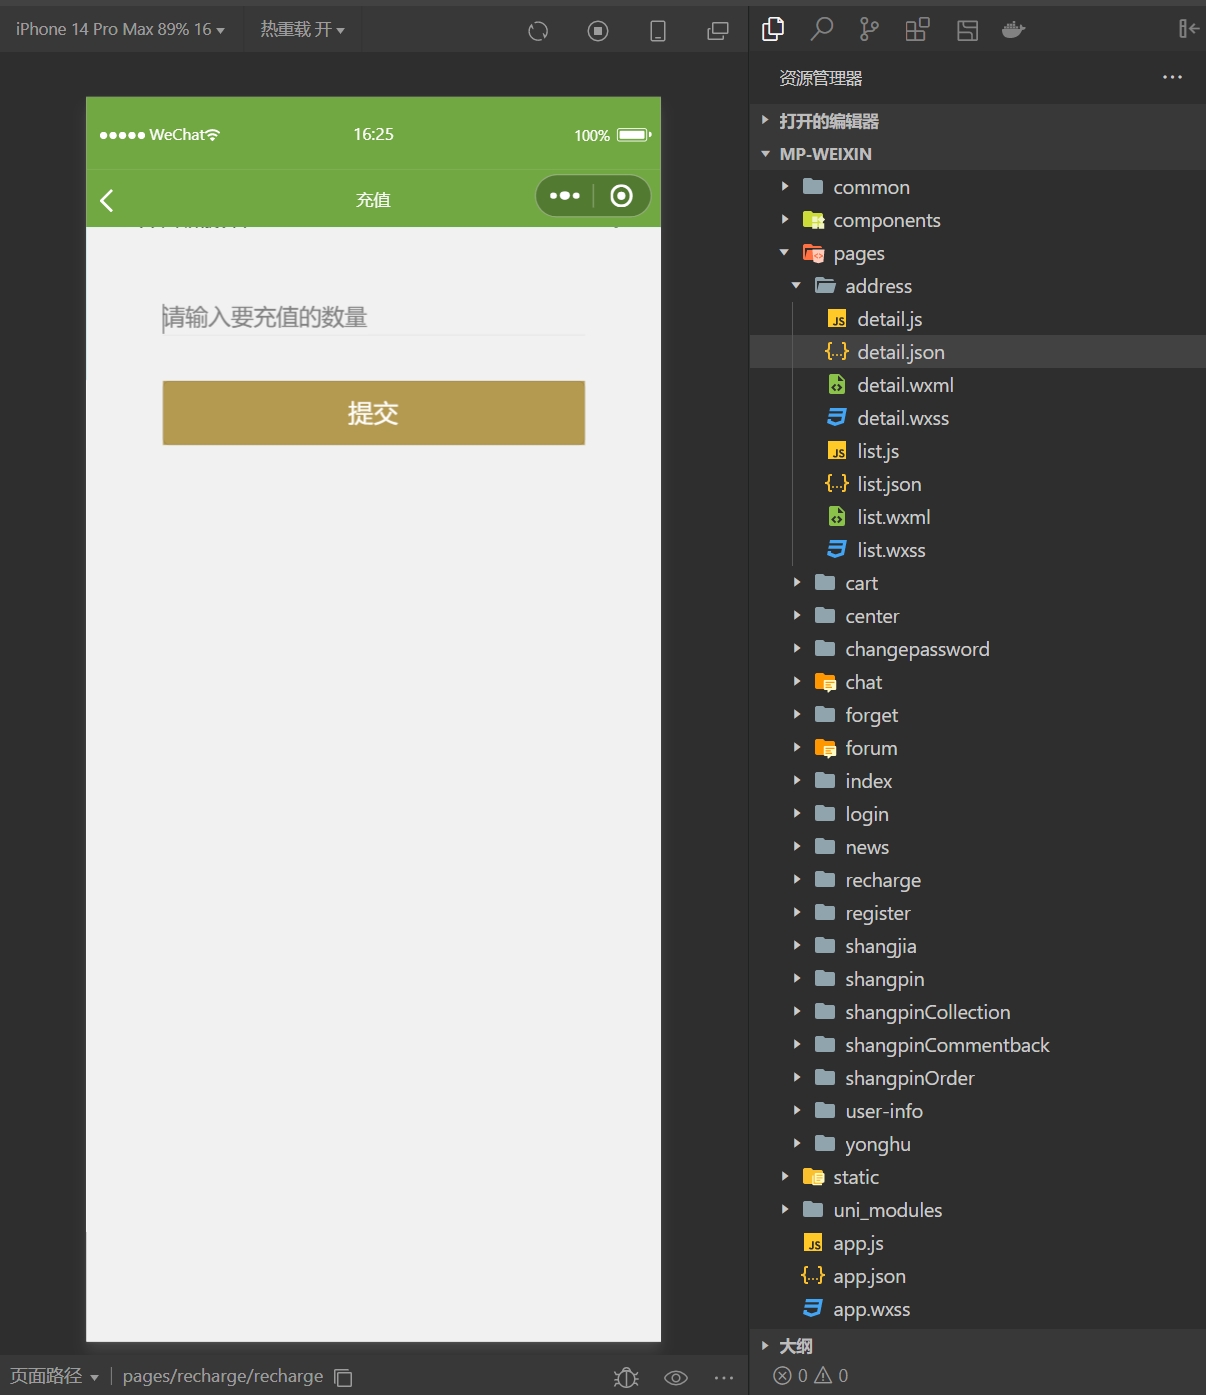Expand the recharge folder
1206x1395 pixels.
977,880
